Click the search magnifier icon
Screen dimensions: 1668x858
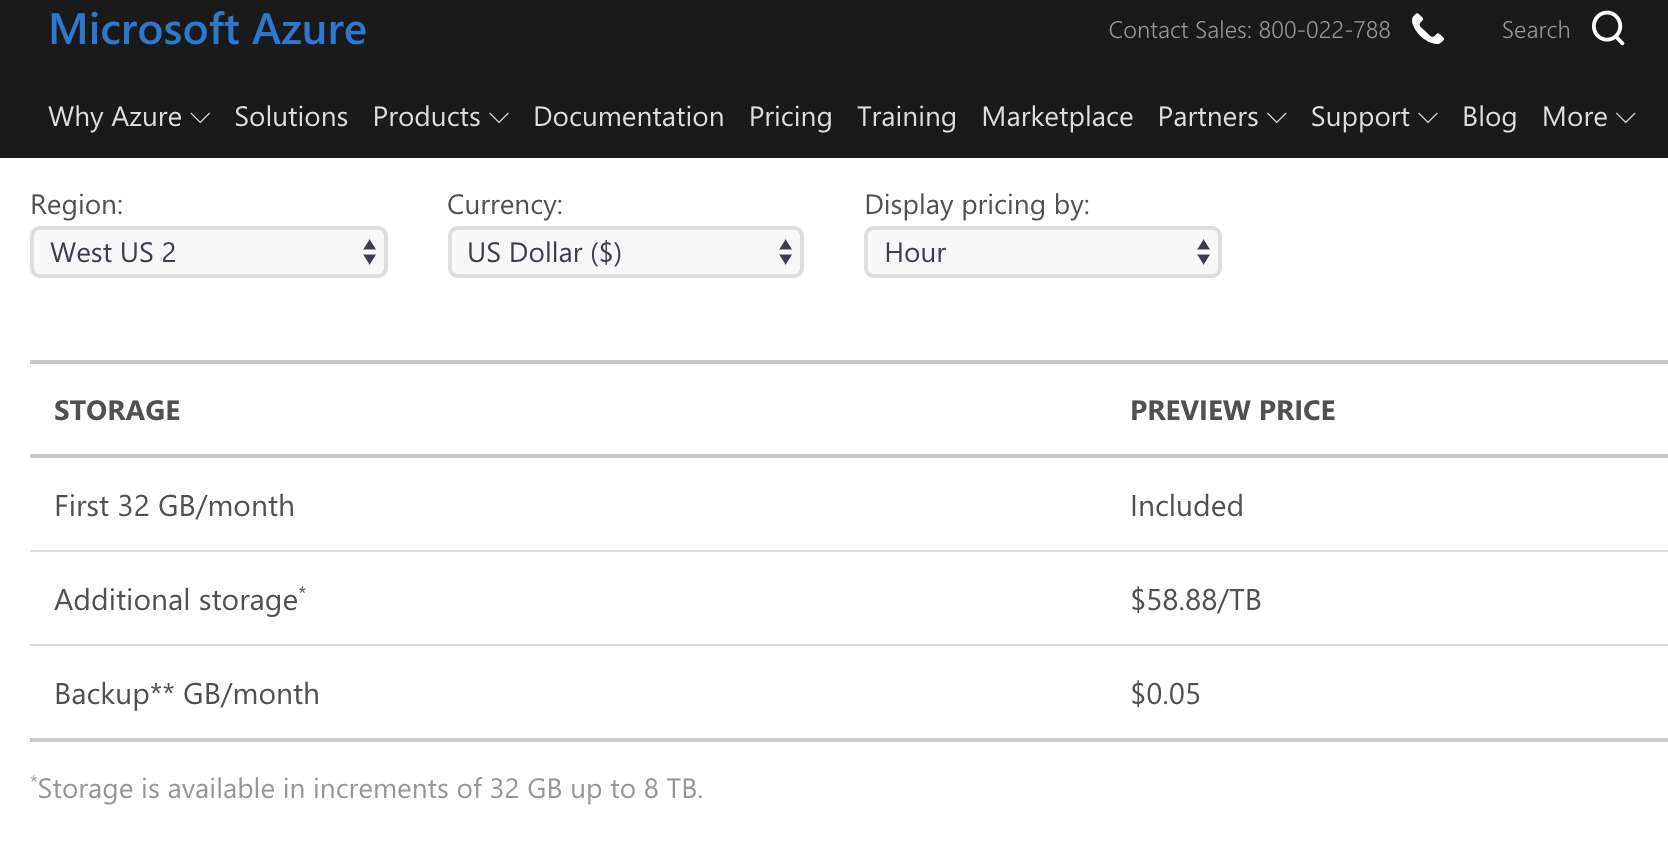1608,28
